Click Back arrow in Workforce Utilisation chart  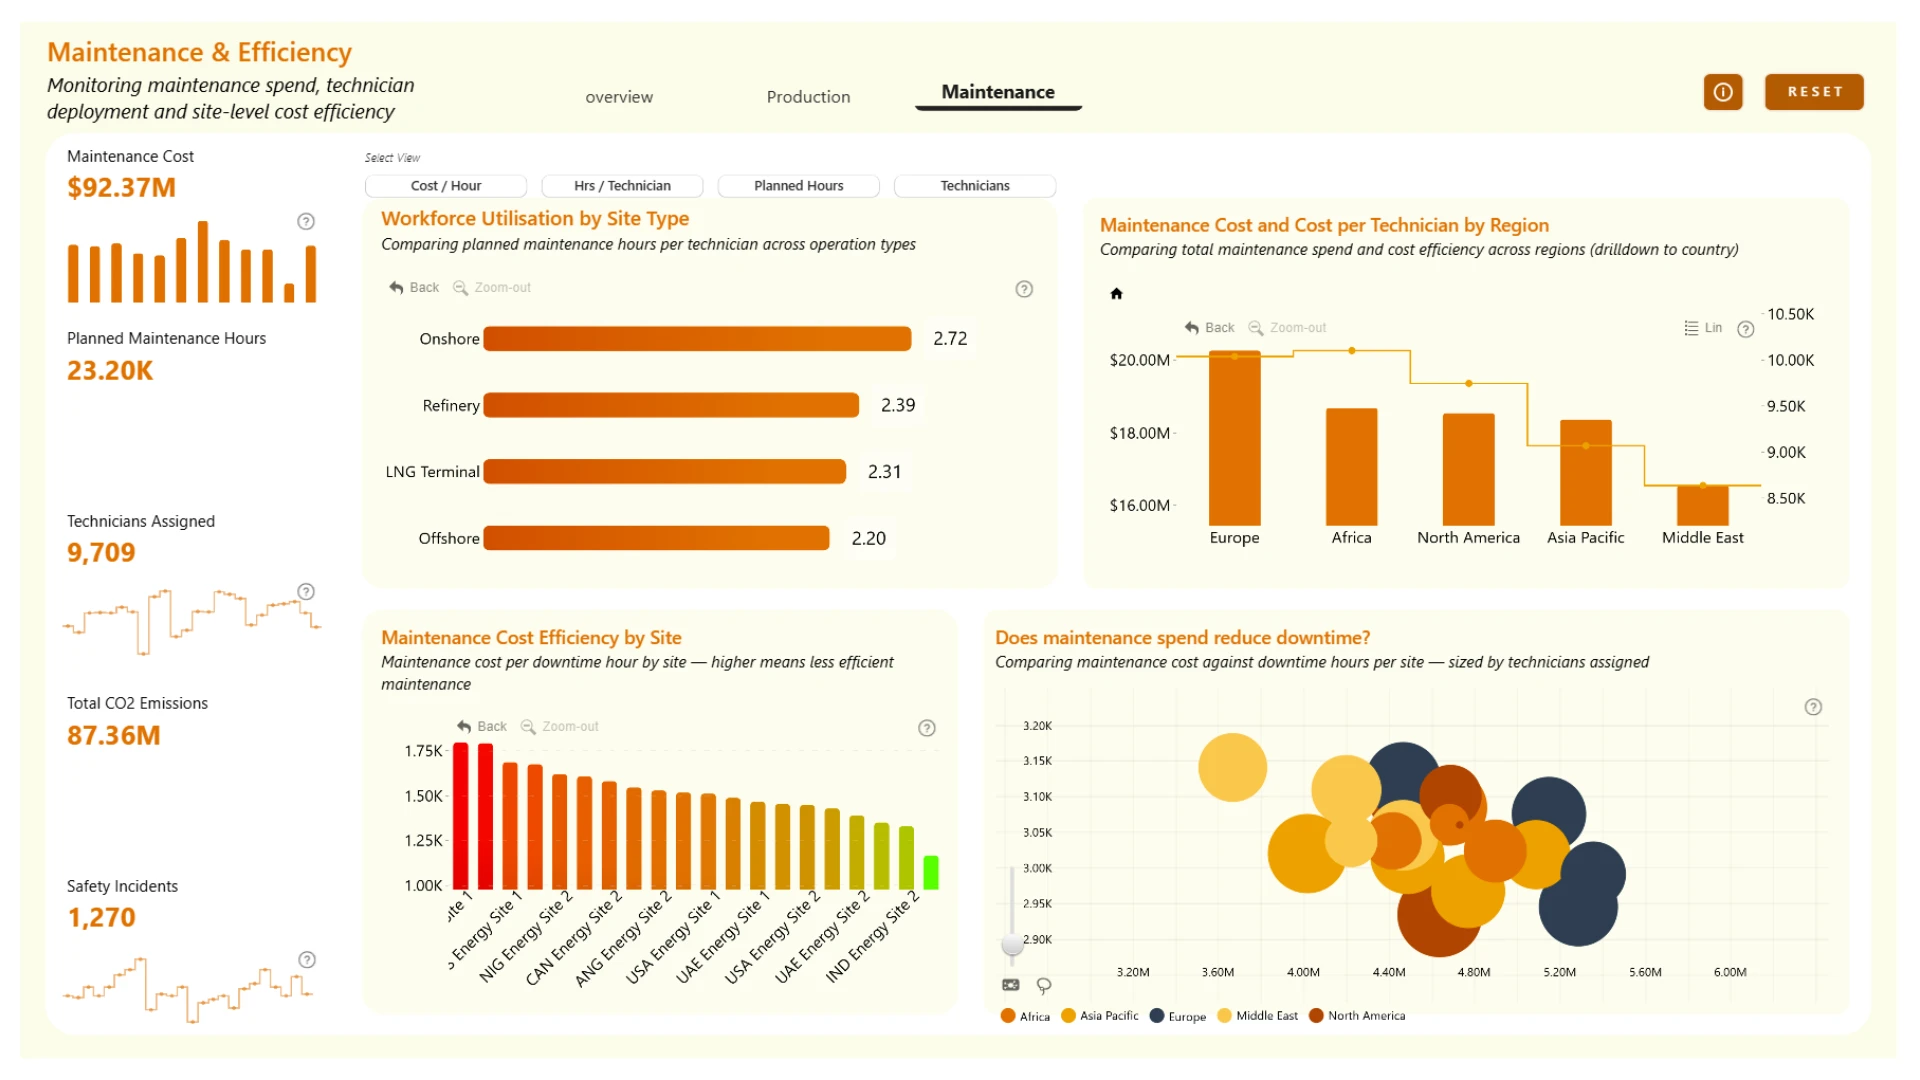tap(414, 287)
